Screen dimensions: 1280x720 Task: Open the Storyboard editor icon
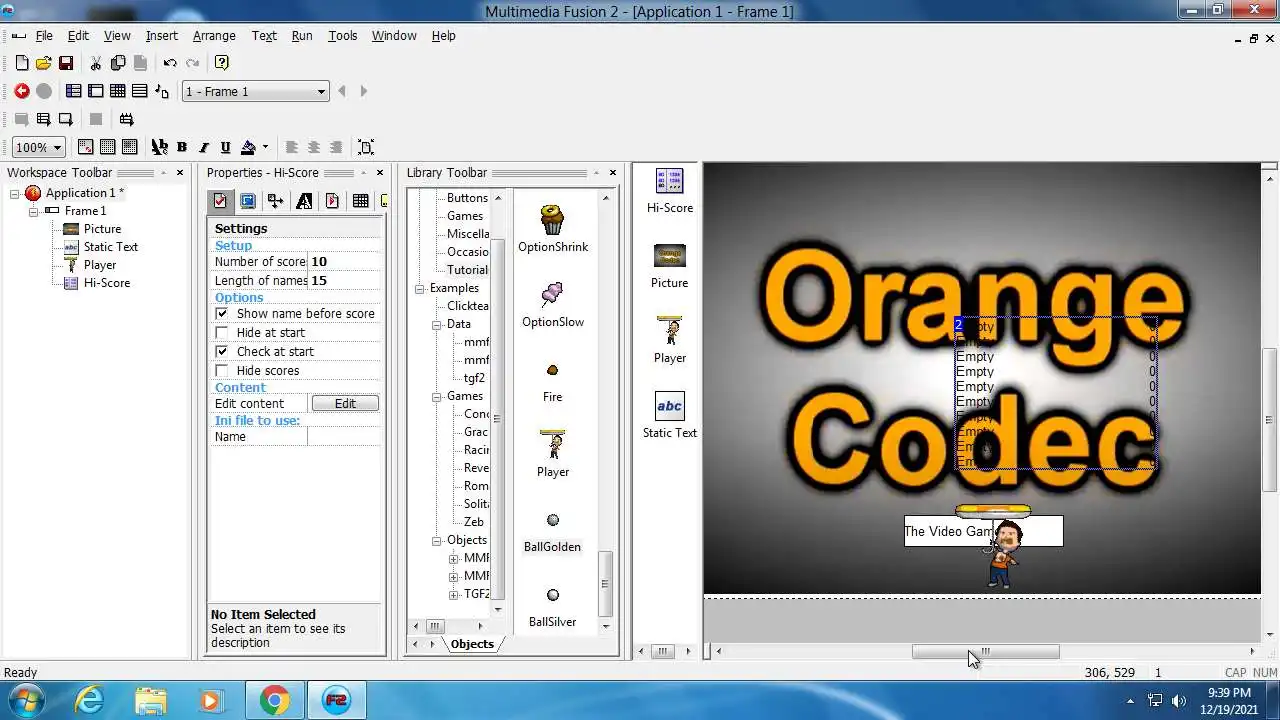tap(74, 91)
